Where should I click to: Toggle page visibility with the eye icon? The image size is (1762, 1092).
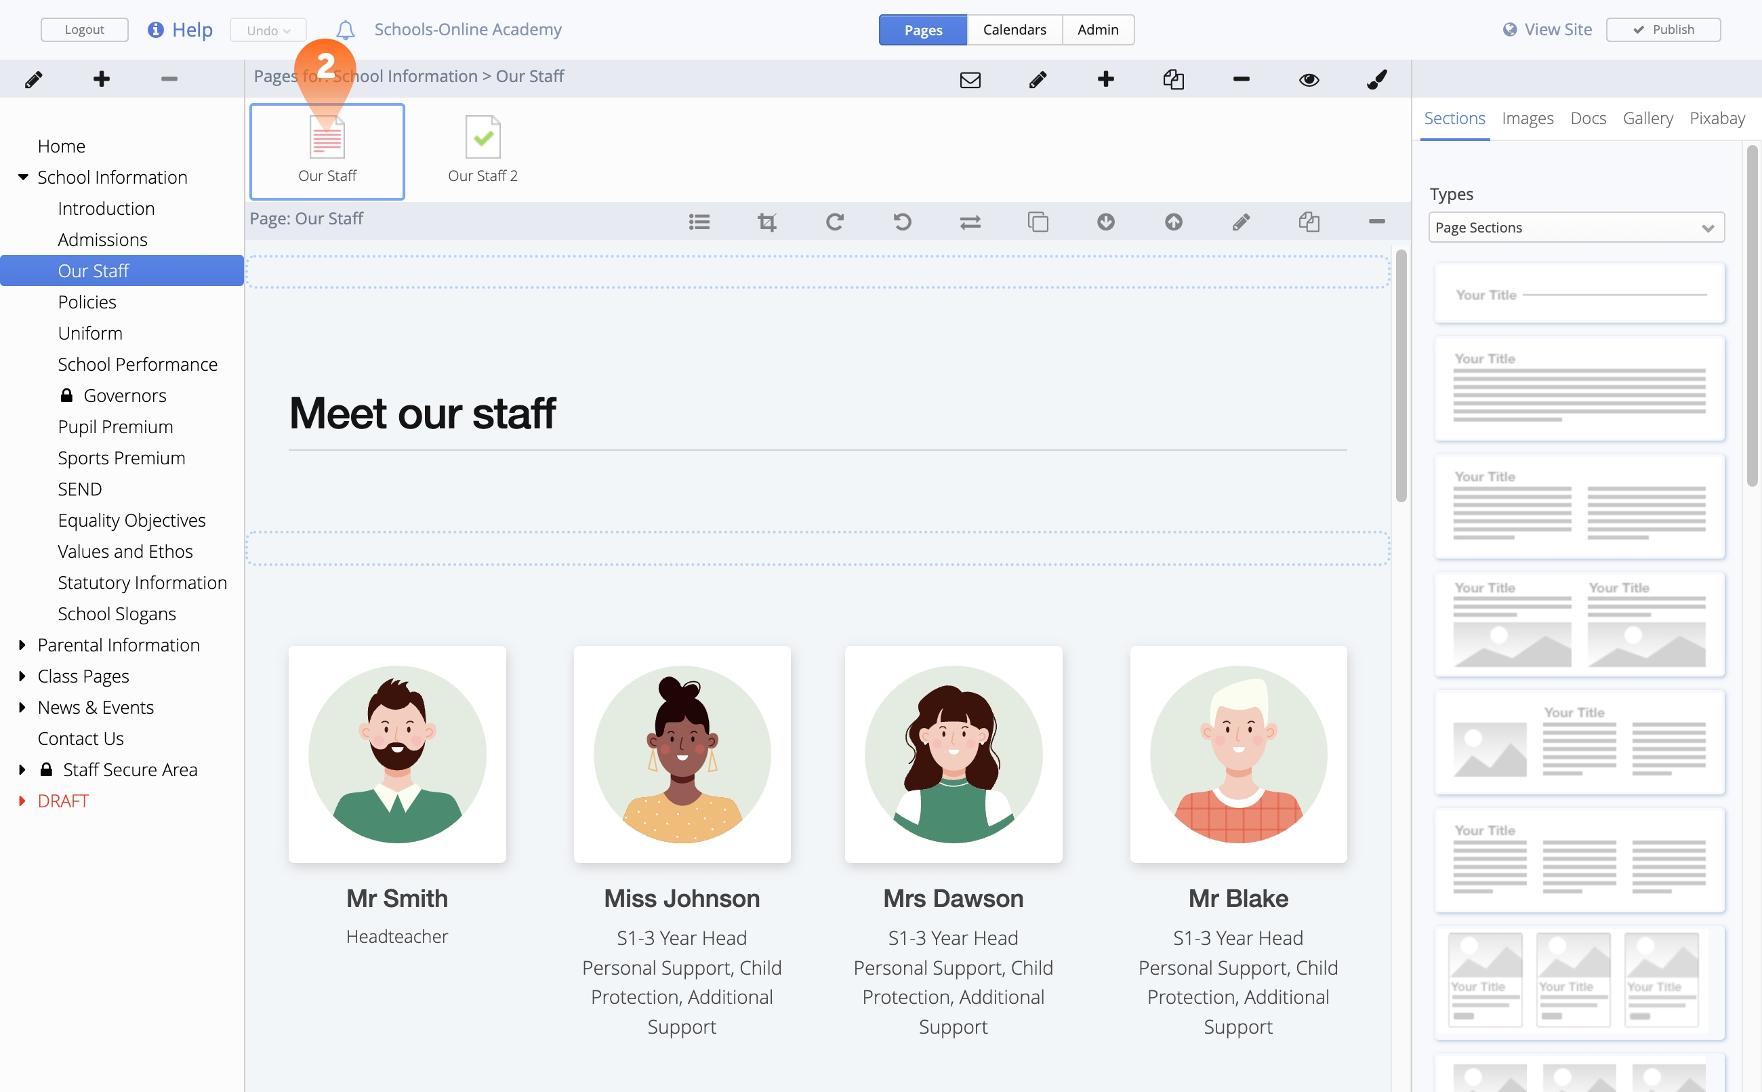click(1309, 80)
